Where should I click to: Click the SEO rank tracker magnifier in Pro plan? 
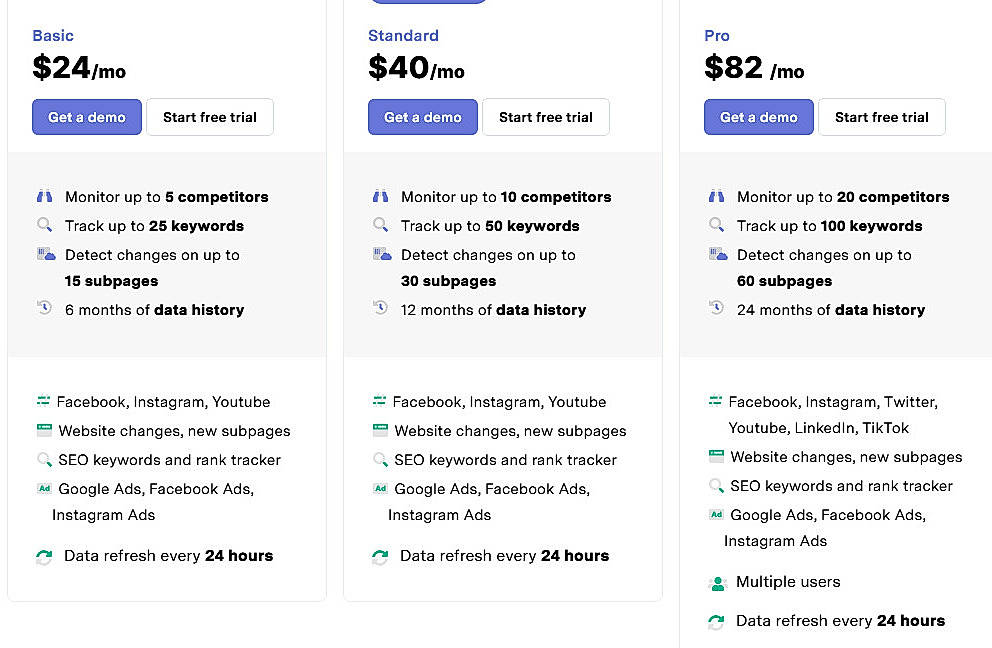[716, 486]
